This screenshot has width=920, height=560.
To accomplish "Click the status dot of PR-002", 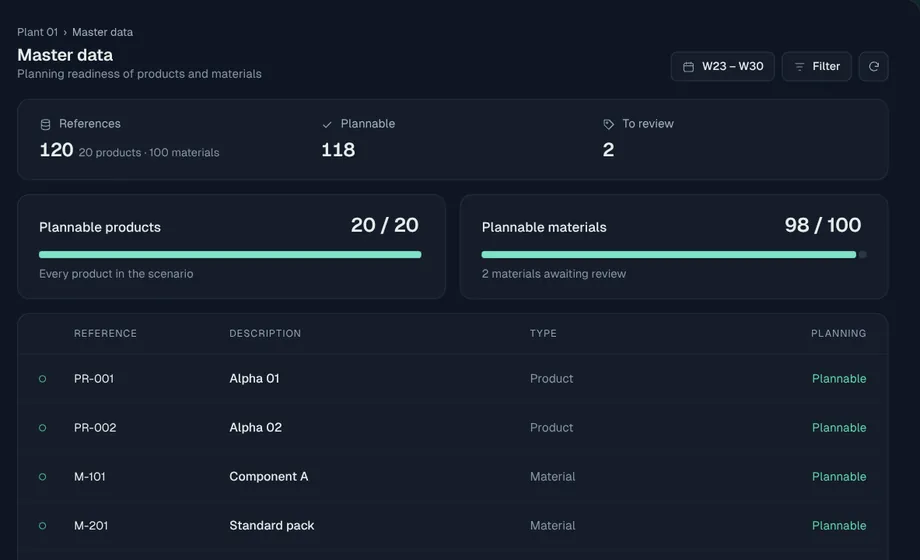I will tap(42, 428).
